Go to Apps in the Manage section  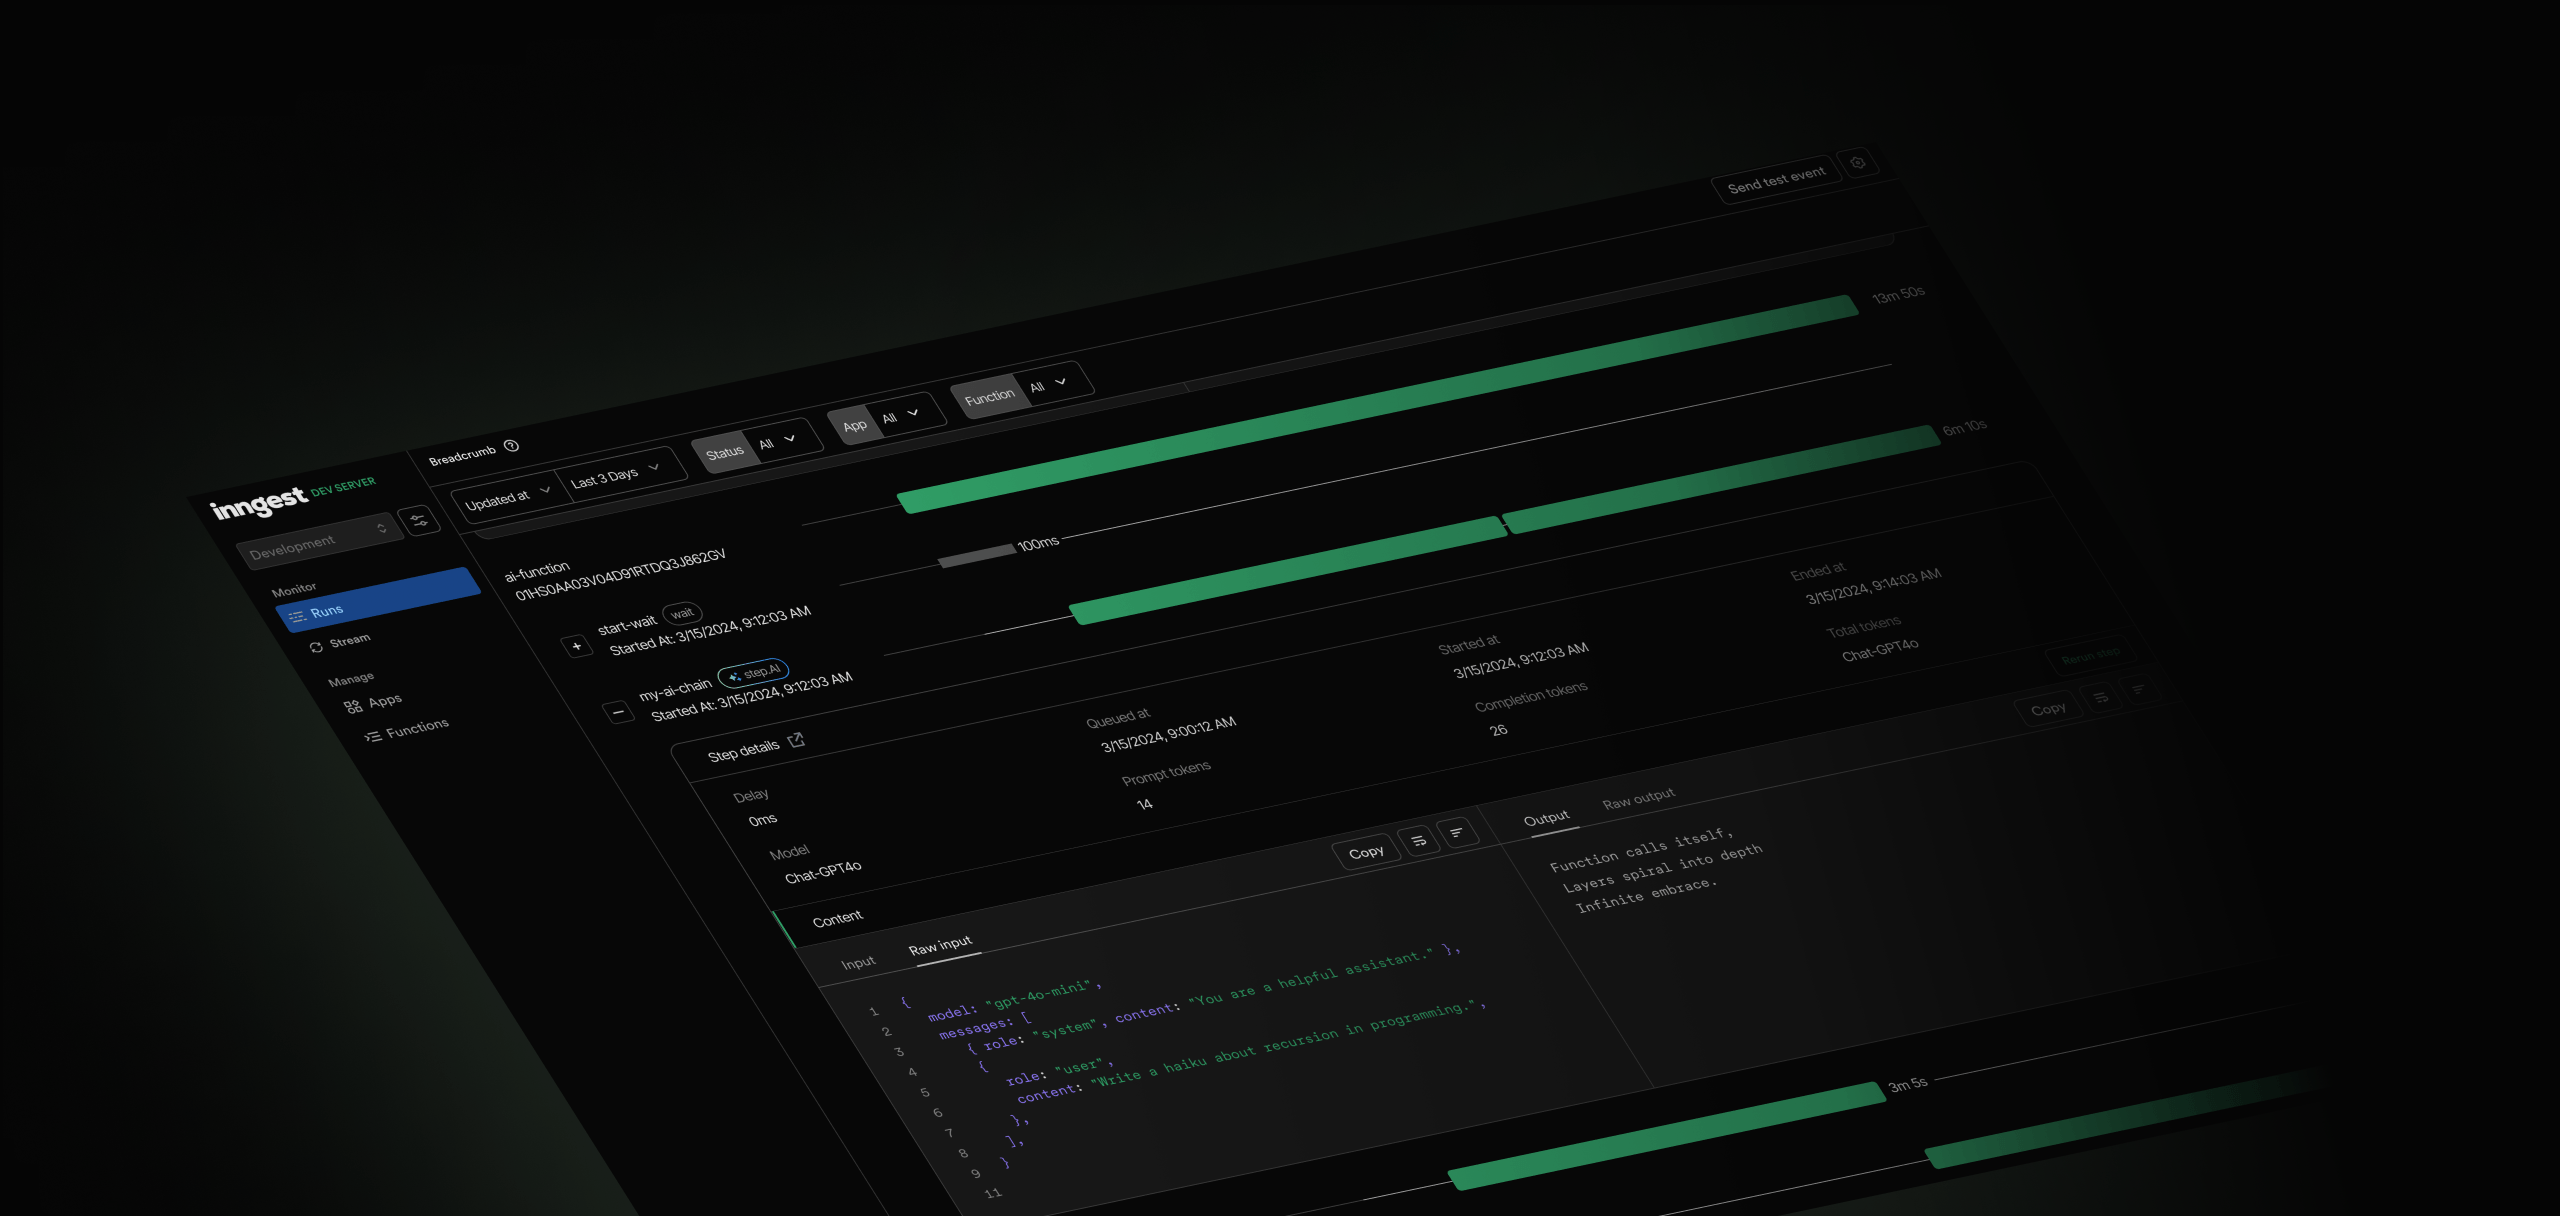click(x=384, y=701)
